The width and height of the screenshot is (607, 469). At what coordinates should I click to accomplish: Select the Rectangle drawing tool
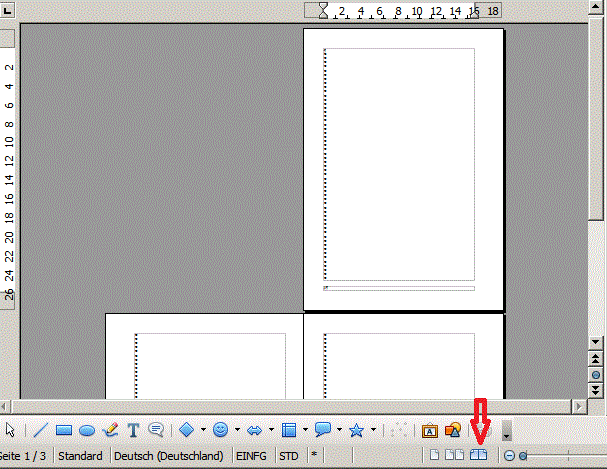[x=64, y=430]
